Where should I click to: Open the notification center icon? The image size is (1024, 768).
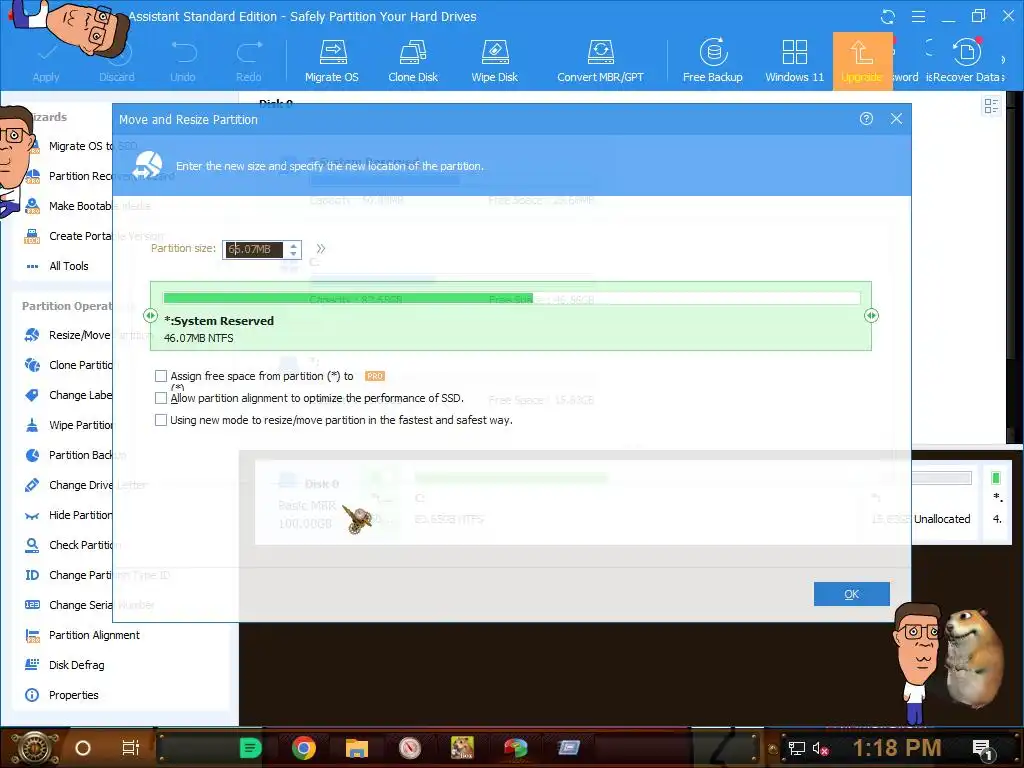pos(982,748)
